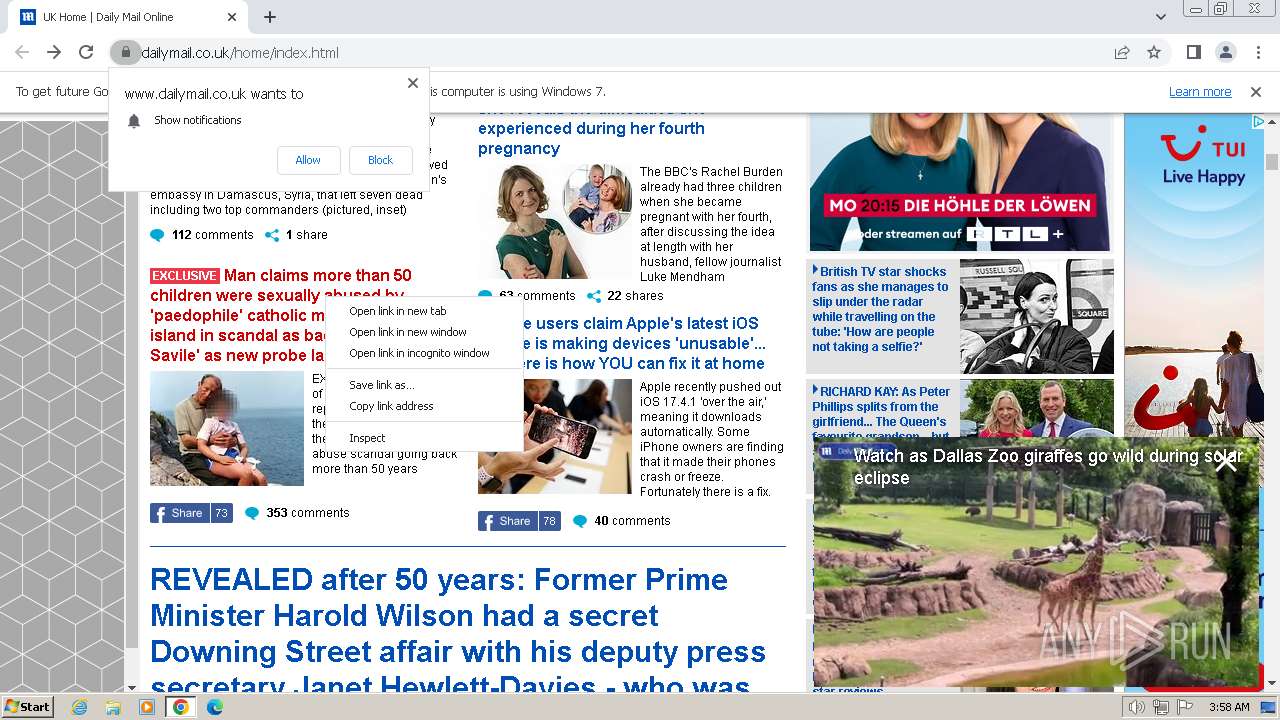
Task: Click the Learn more link
Action: (x=1200, y=91)
